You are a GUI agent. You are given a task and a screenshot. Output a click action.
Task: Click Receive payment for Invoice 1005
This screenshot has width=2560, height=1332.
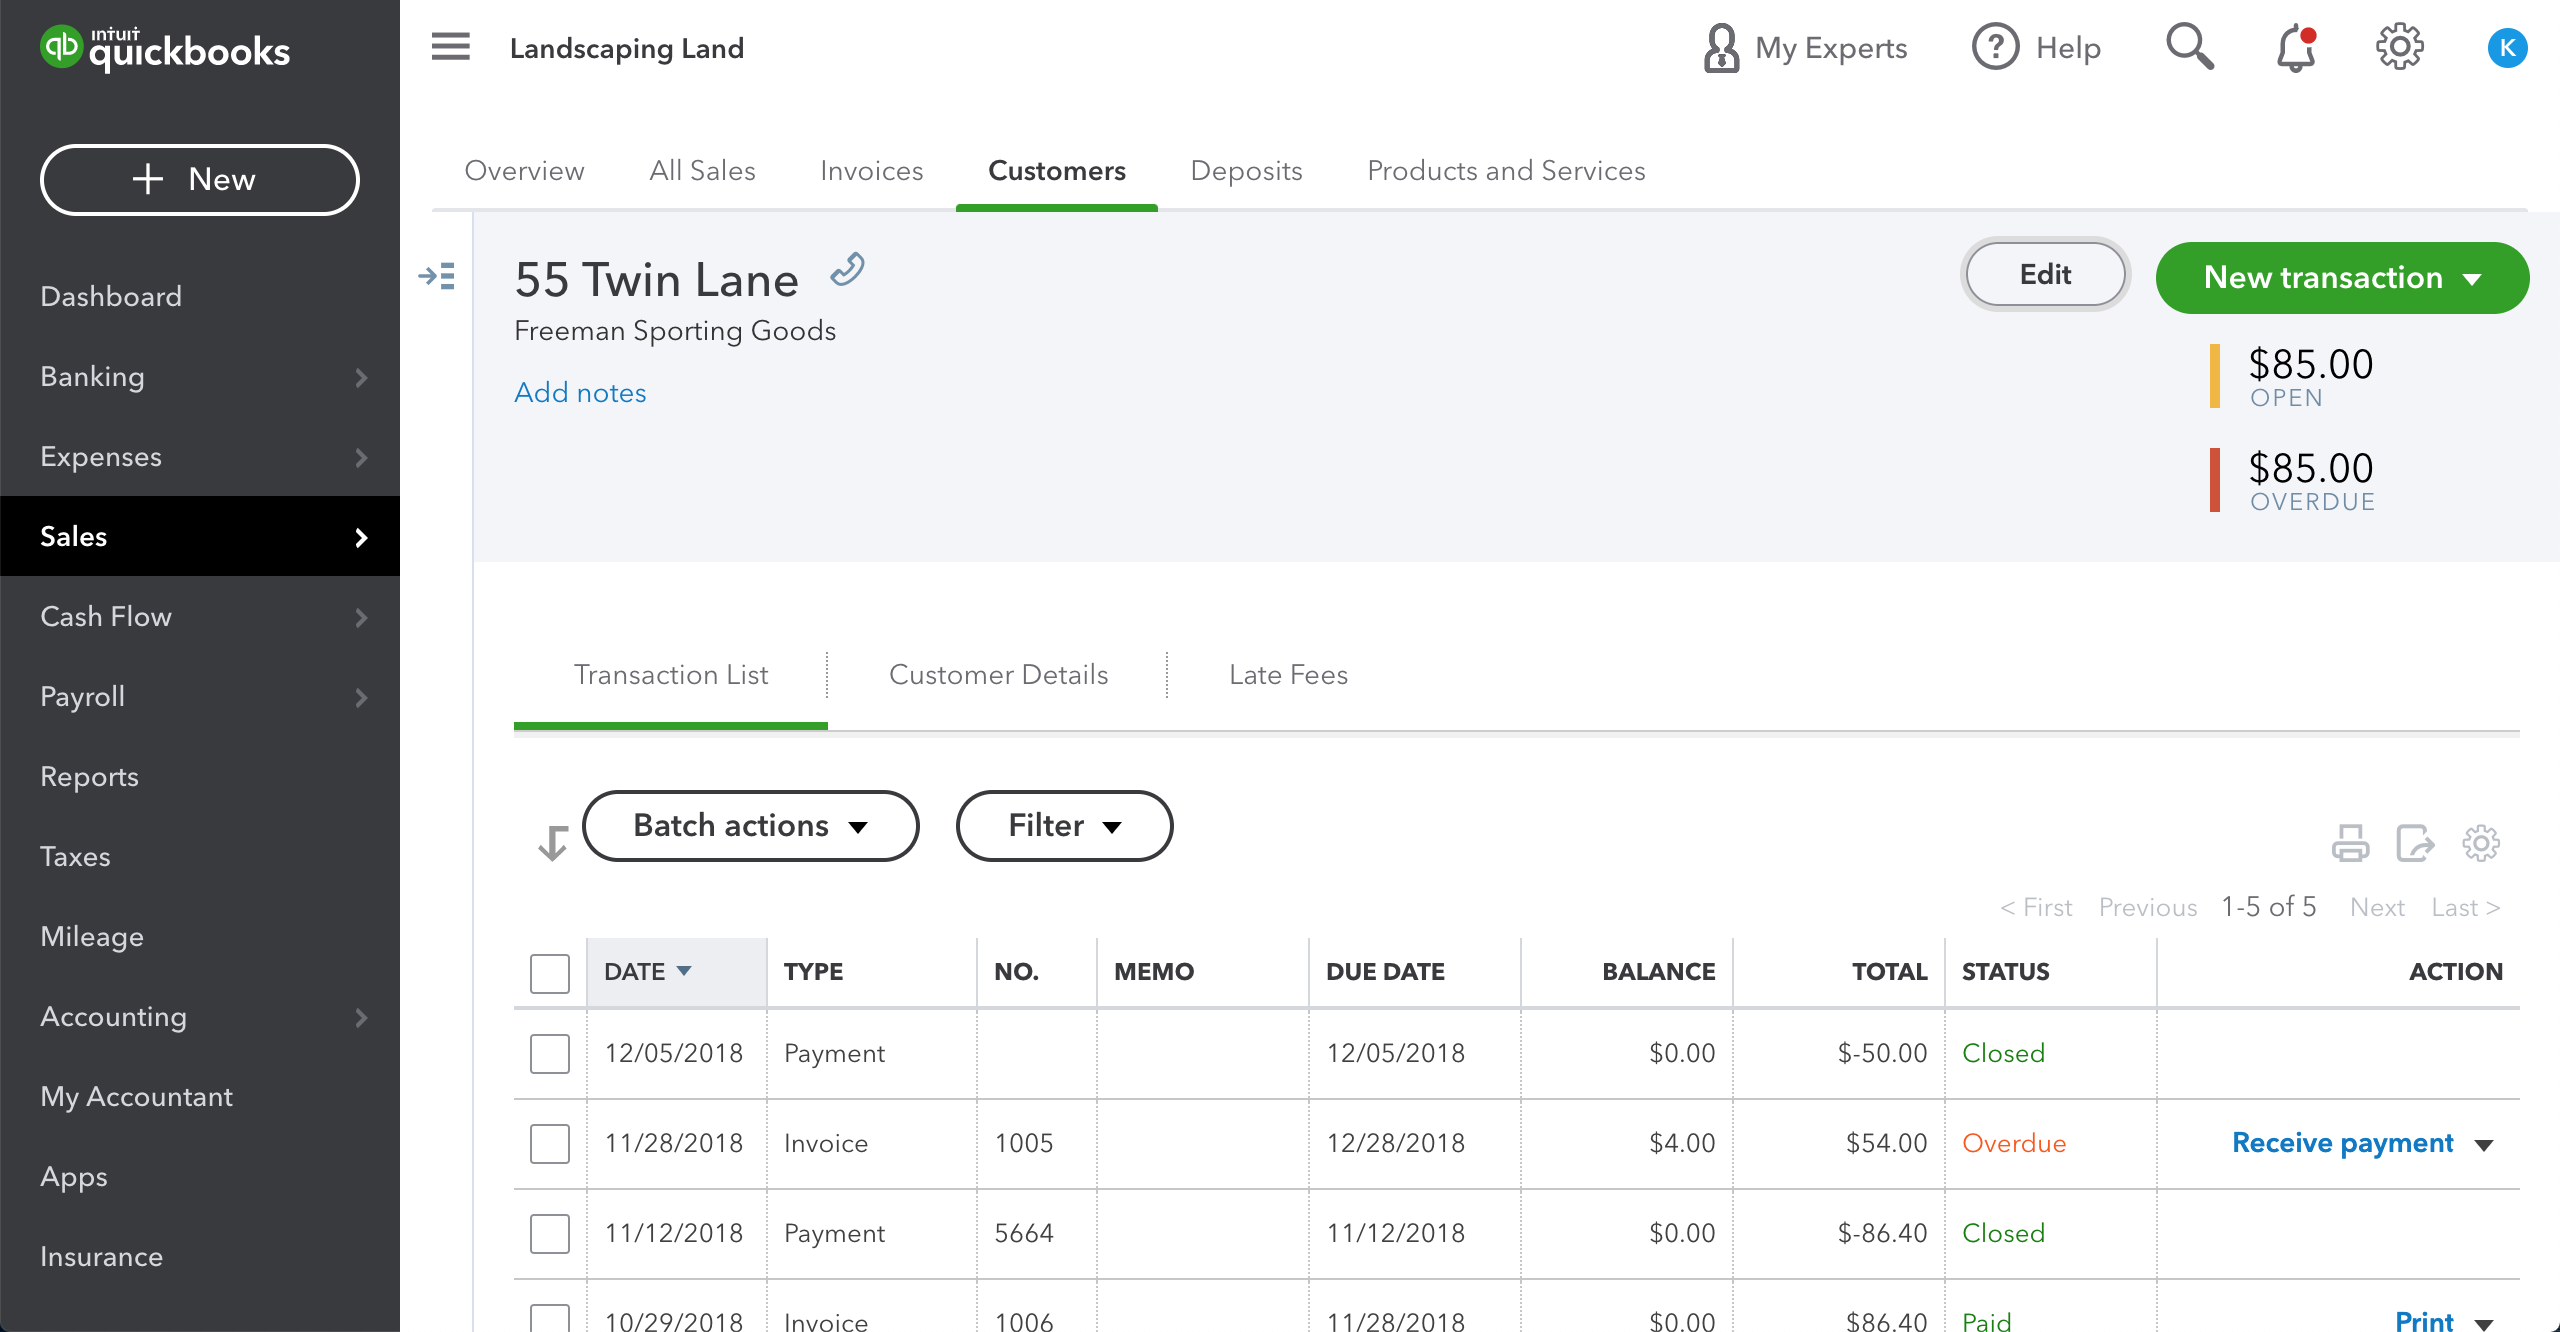click(x=2342, y=1143)
